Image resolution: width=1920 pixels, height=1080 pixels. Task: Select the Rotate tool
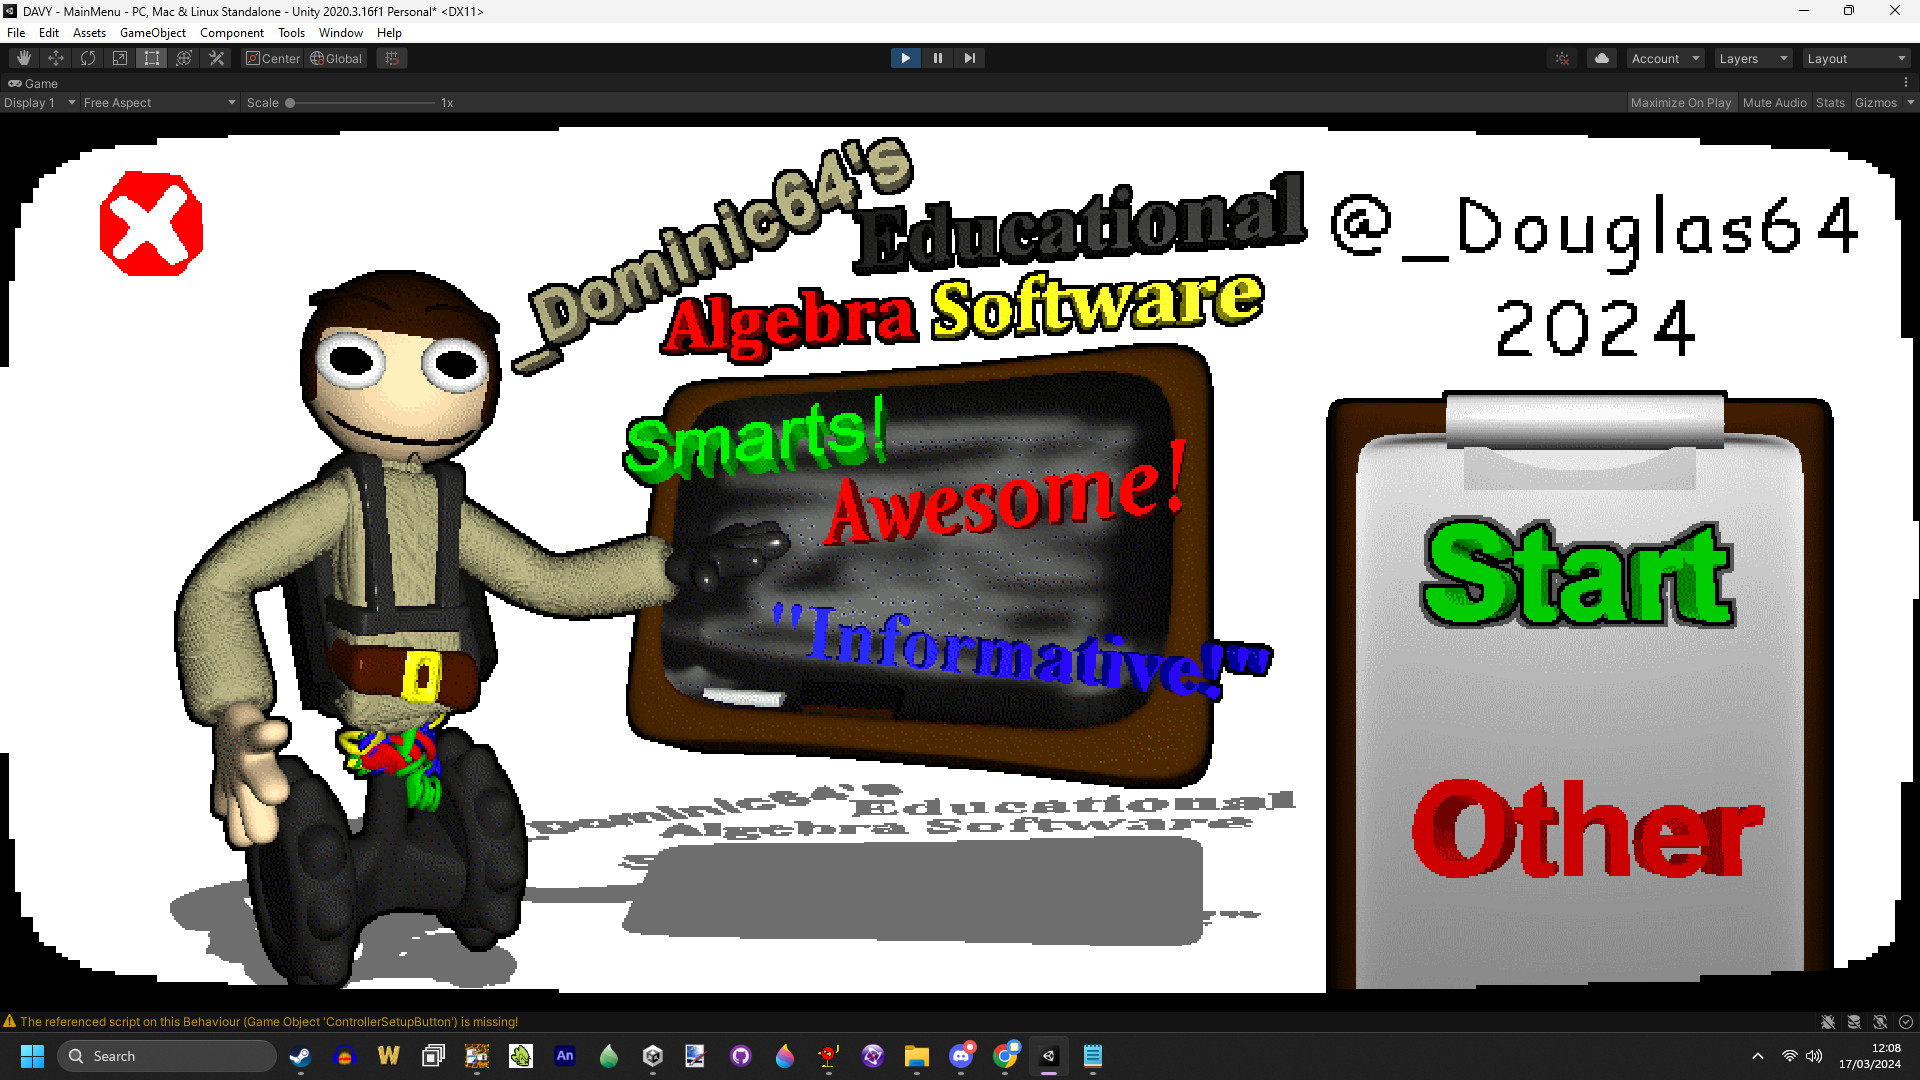87,58
